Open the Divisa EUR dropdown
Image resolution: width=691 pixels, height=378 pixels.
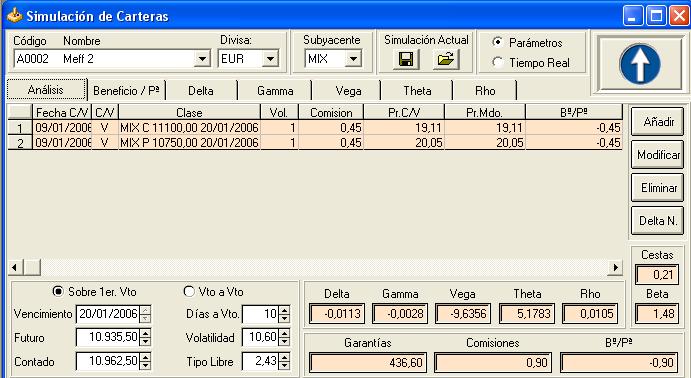270,59
